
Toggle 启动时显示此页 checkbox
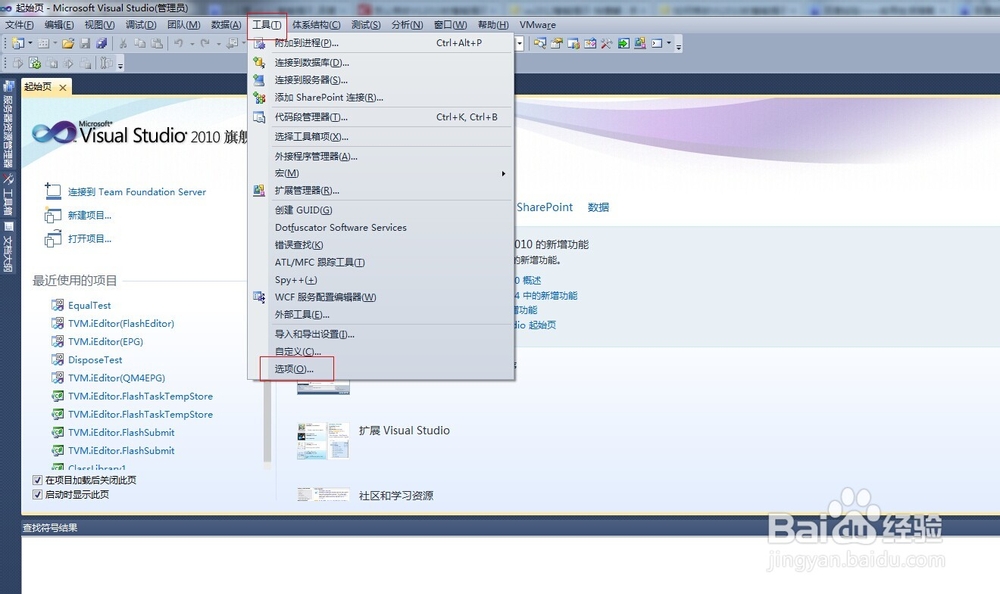(38, 495)
